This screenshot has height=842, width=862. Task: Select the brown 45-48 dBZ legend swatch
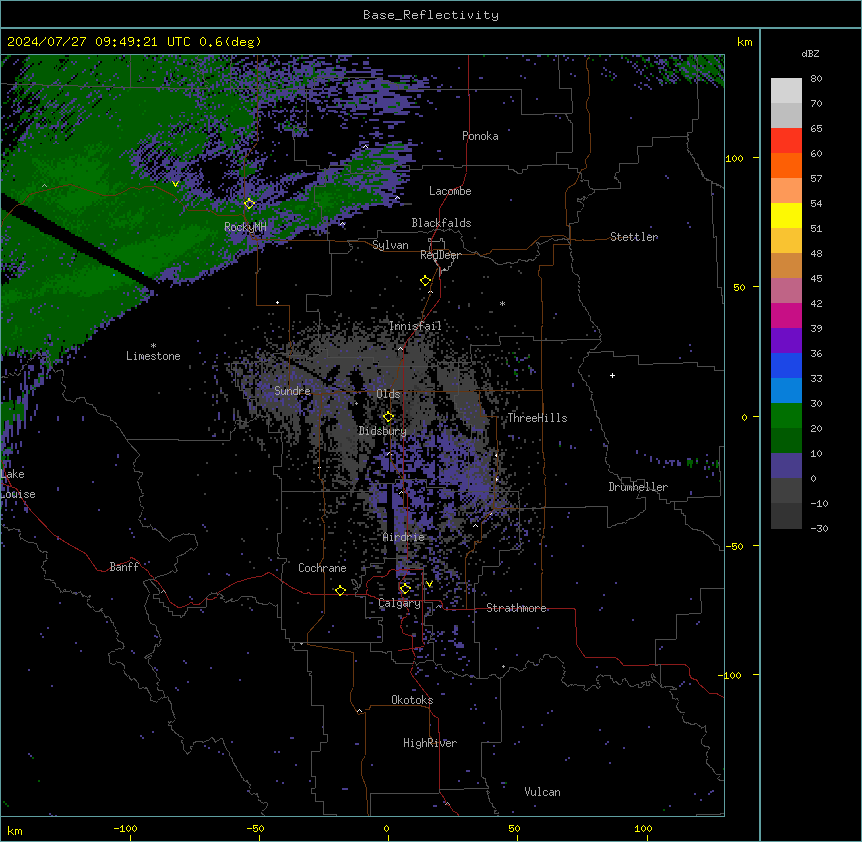[786, 265]
